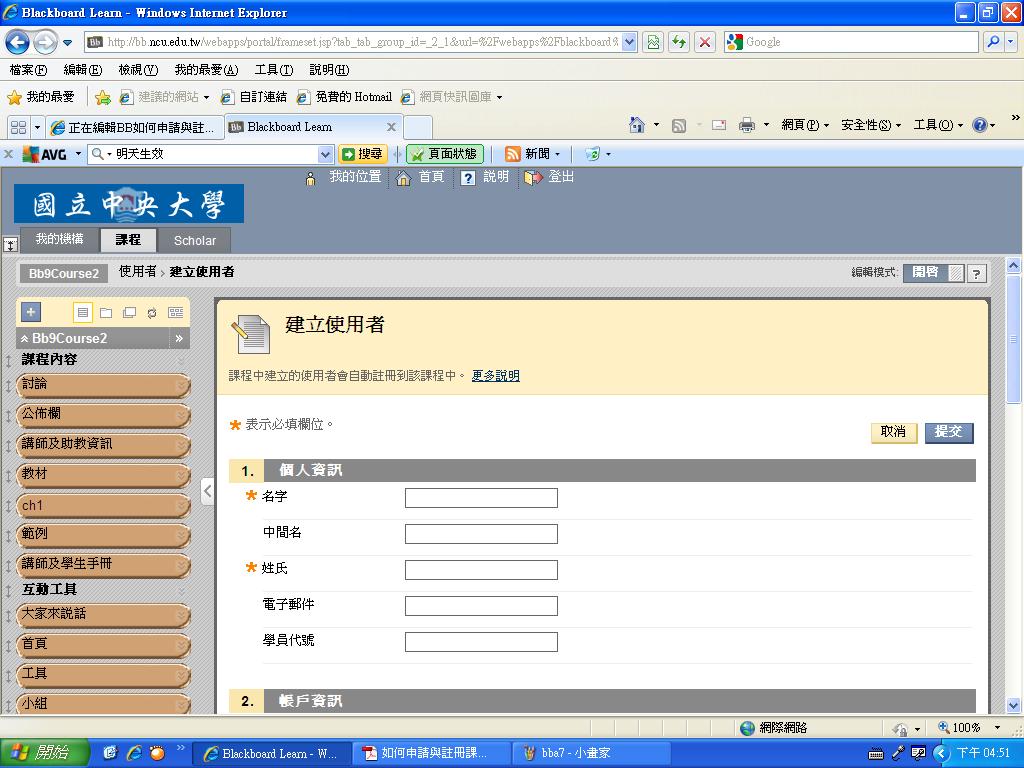The height and width of the screenshot is (768, 1024).
Task: Open the 安全性 dropdown menu
Action: point(871,125)
